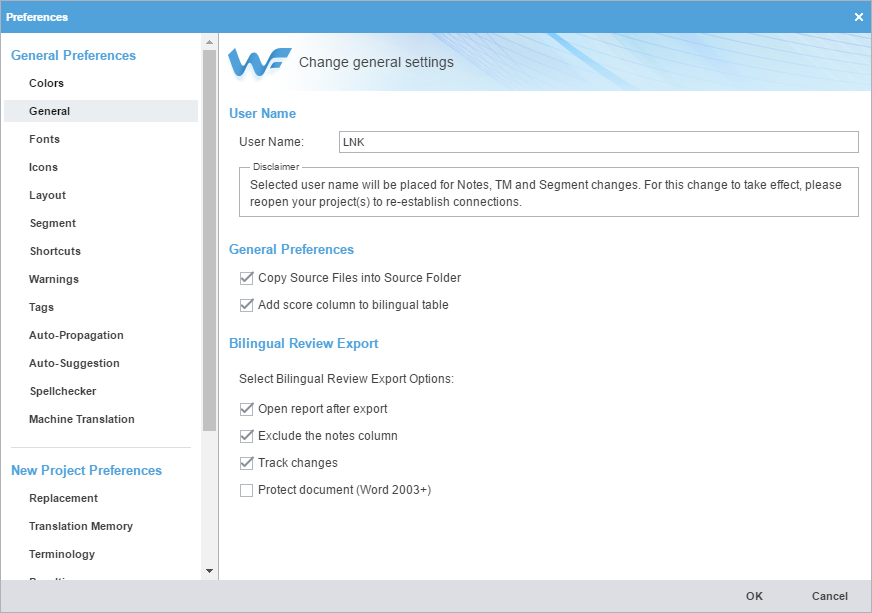Open the Colors preferences page
872x613 pixels.
click(46, 83)
